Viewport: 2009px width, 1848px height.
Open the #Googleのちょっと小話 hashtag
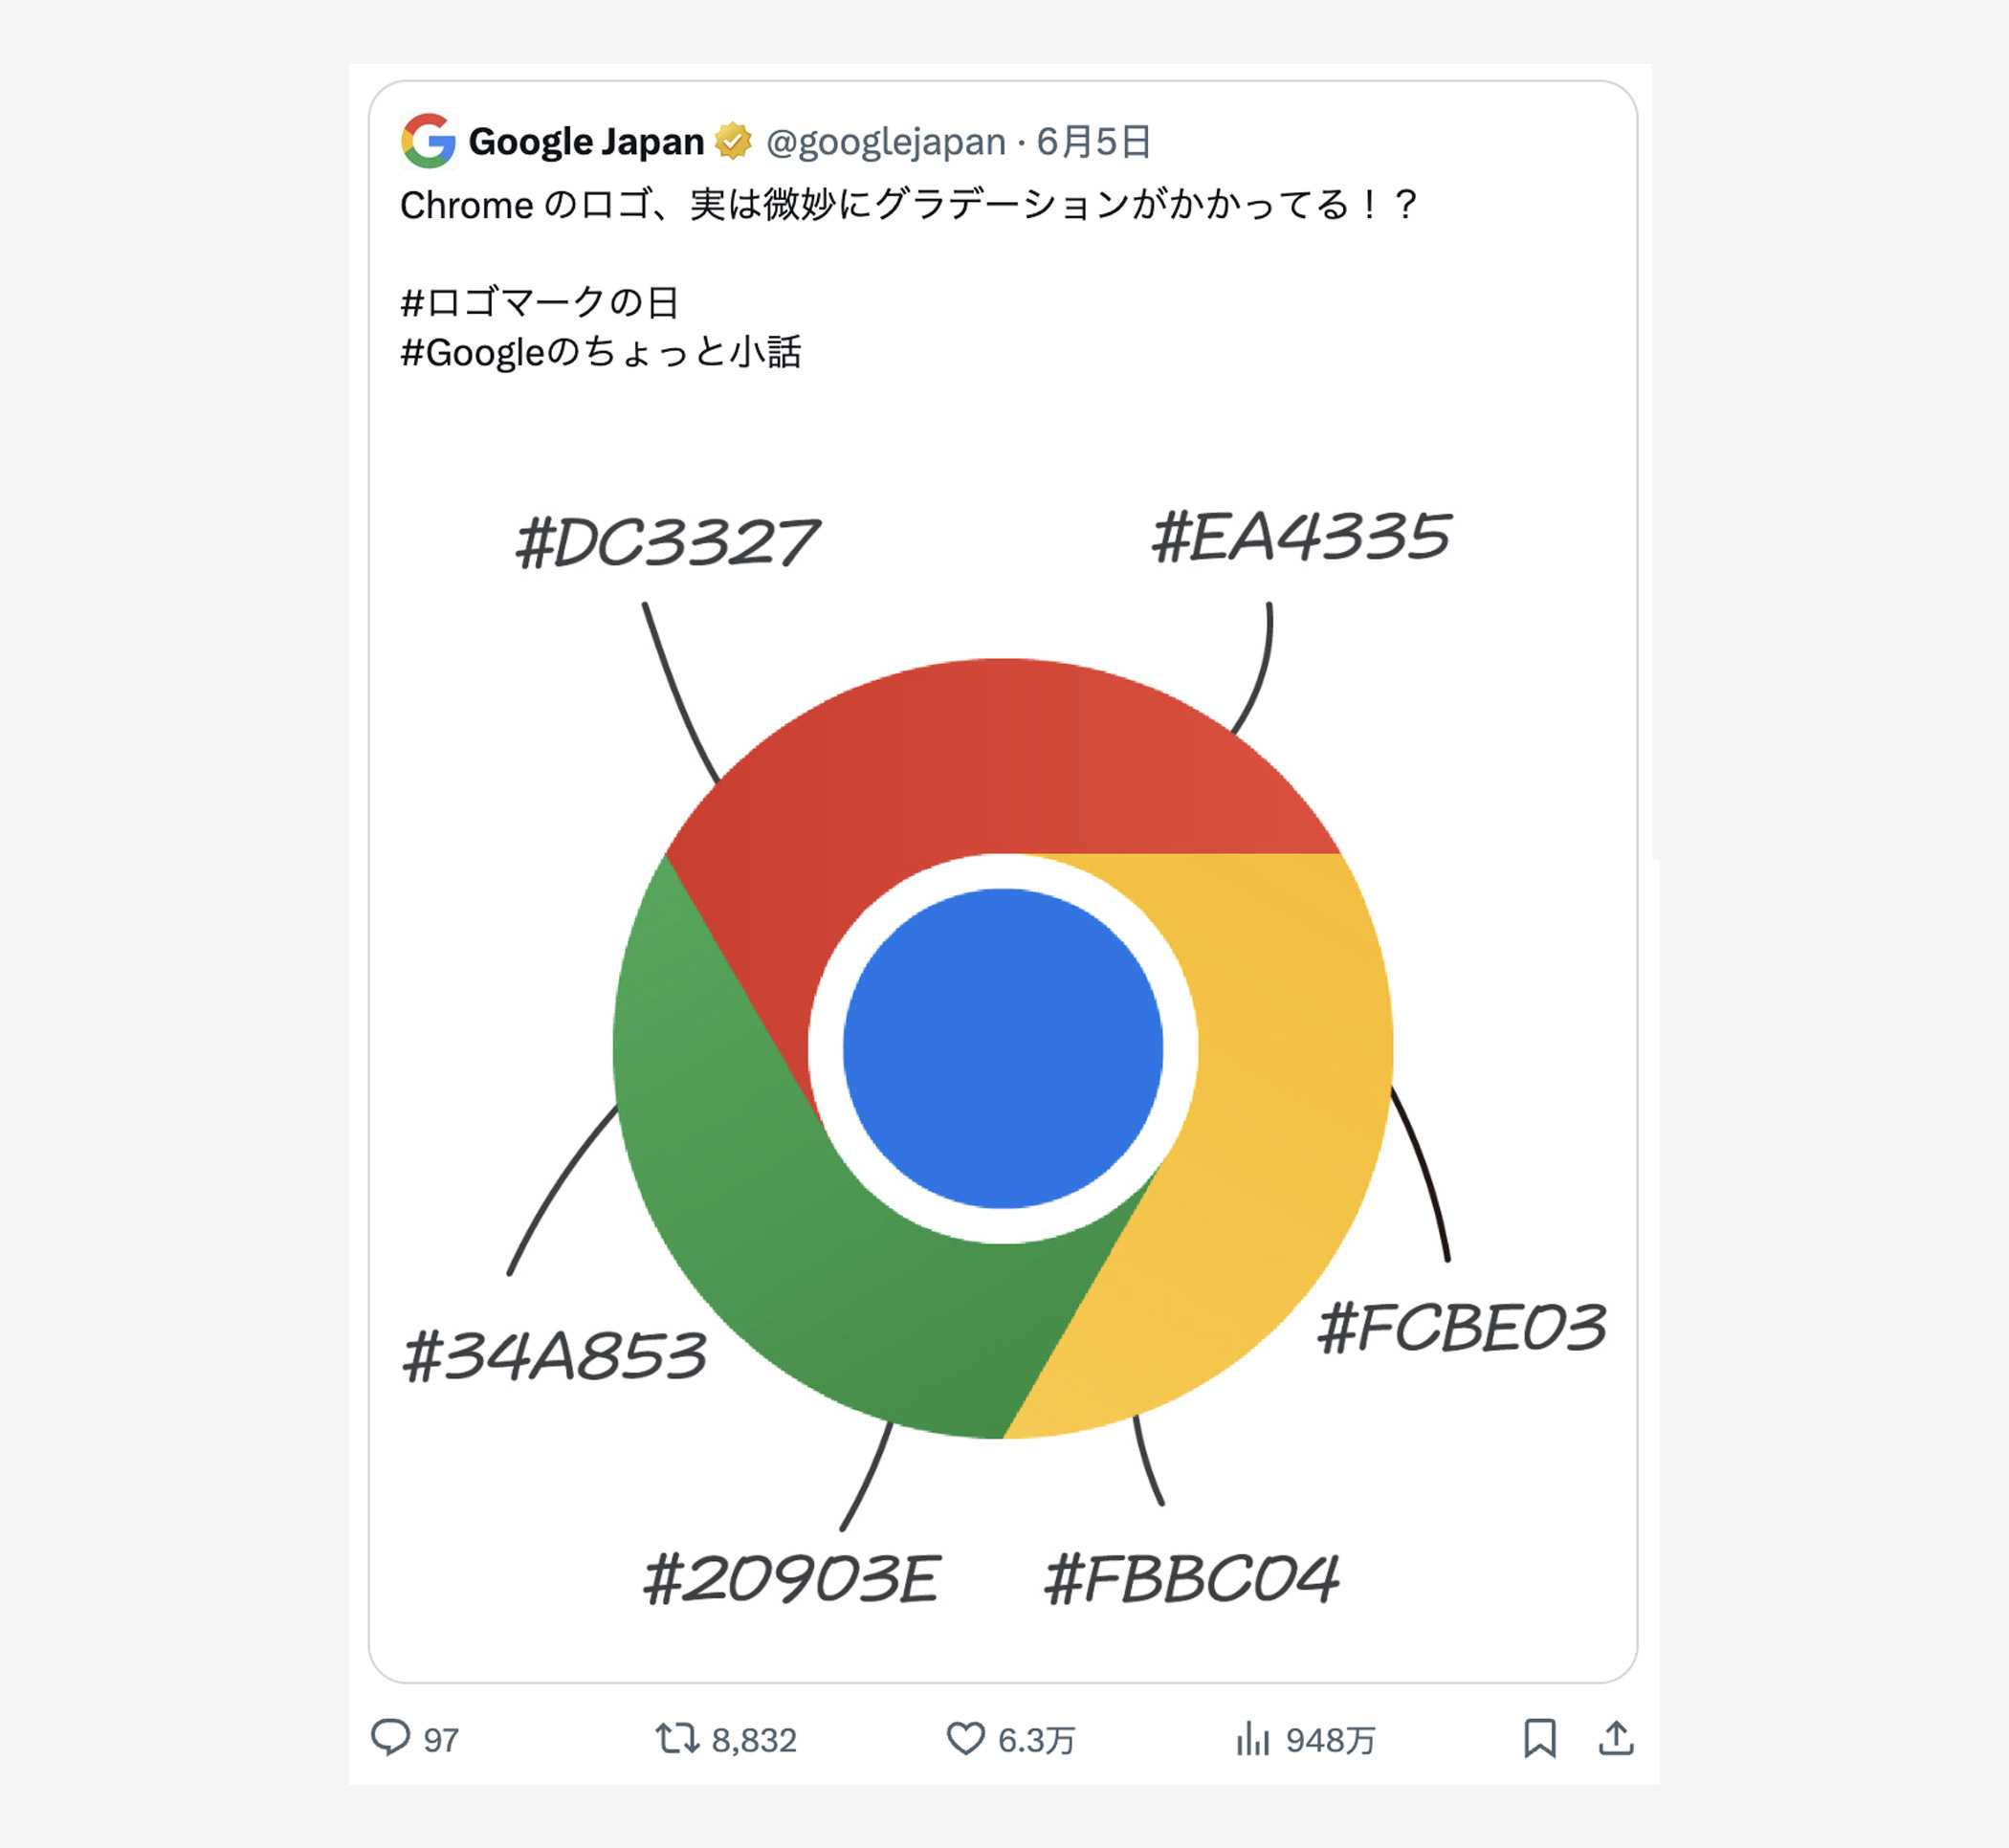[600, 352]
